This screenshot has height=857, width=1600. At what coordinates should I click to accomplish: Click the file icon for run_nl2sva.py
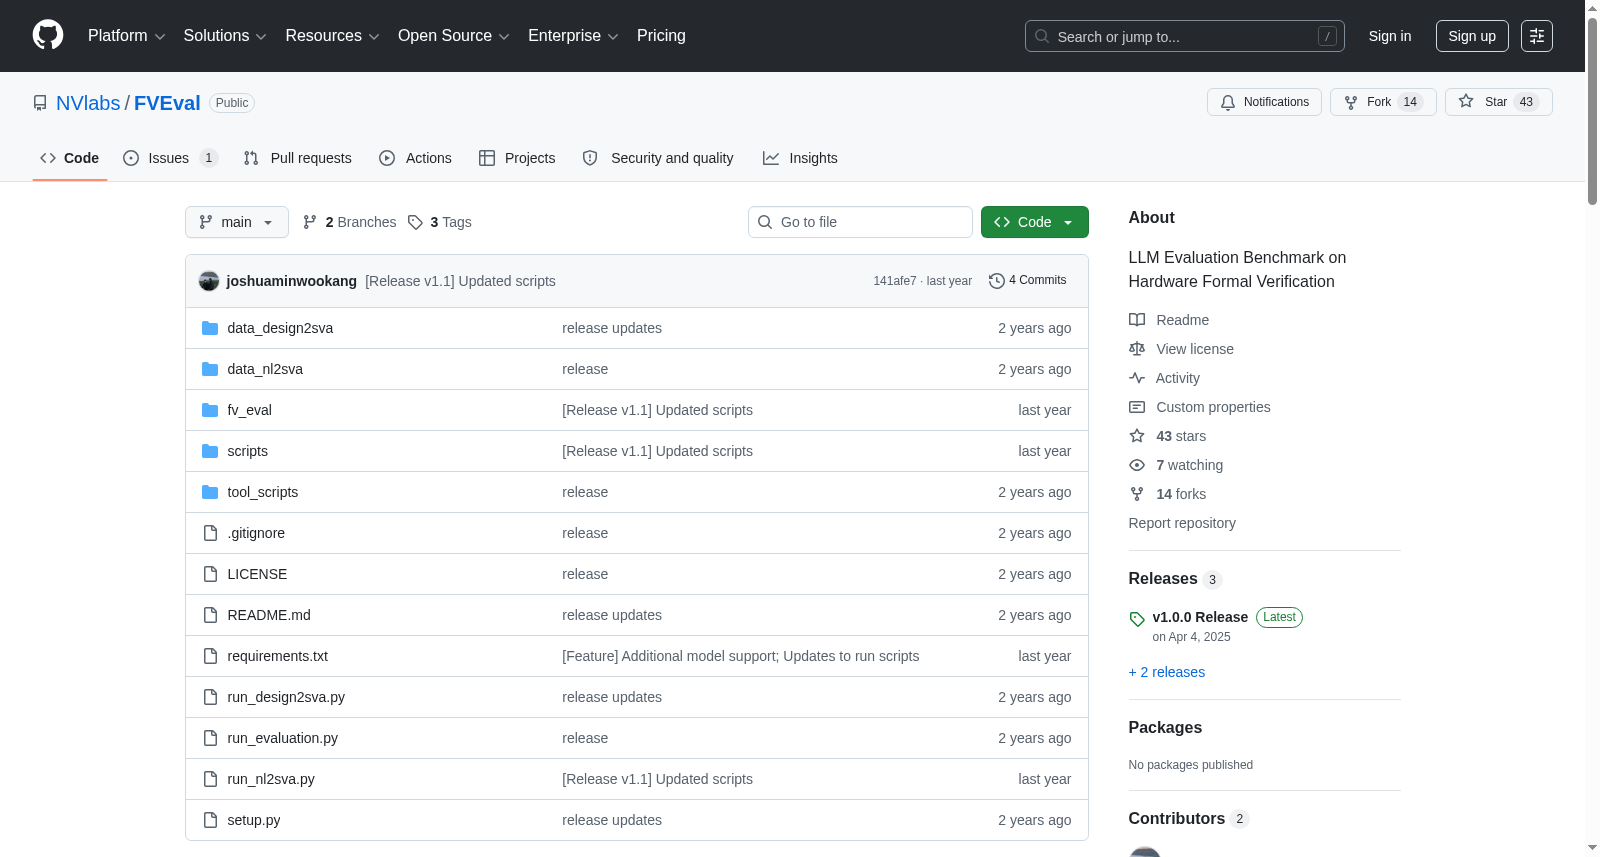210,779
